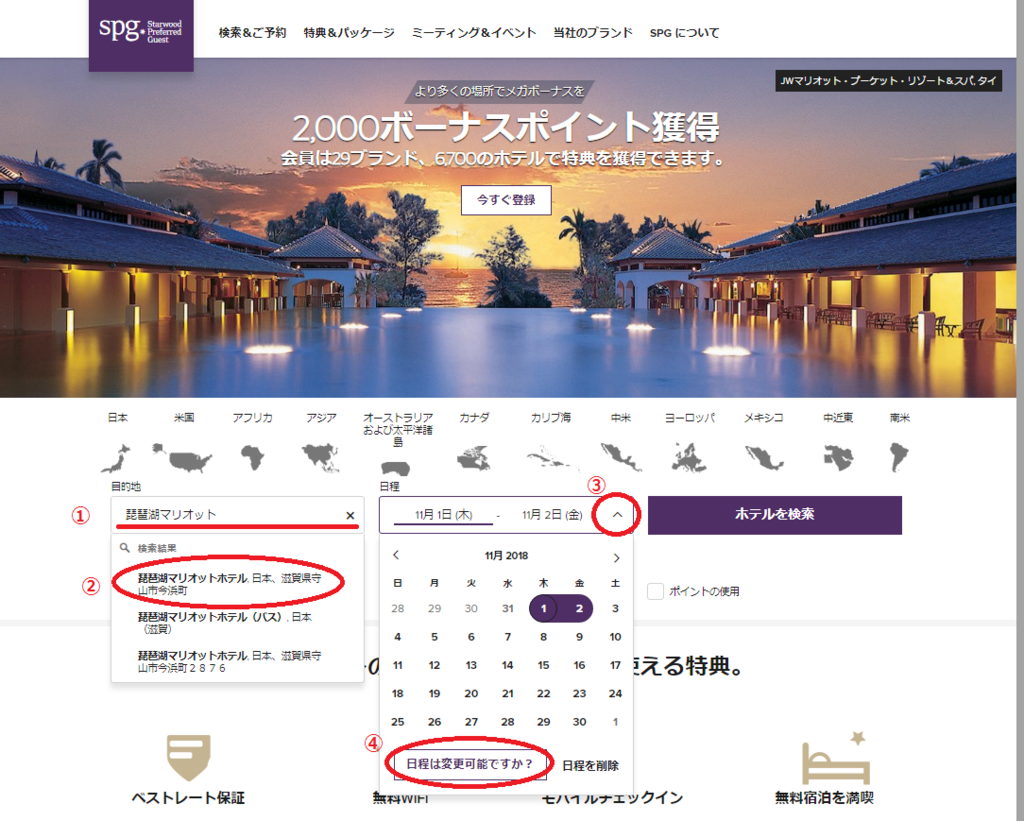Click 日程を削除 link
This screenshot has width=1024, height=821.
tap(590, 765)
